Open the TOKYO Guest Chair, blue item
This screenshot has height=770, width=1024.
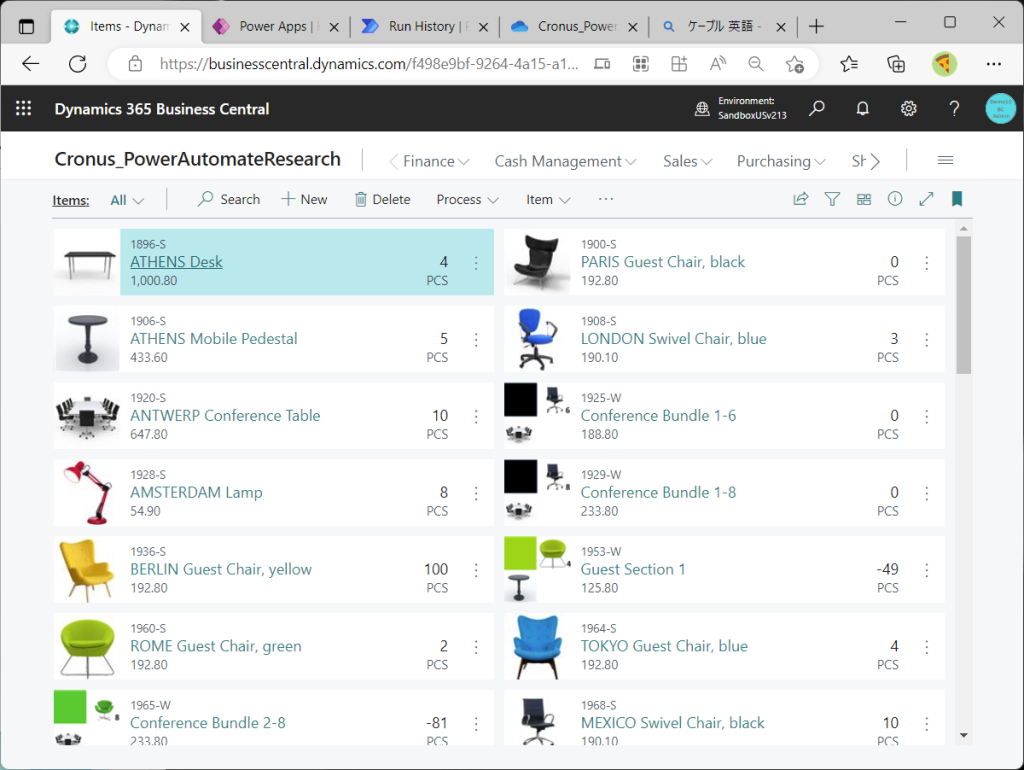pyautogui.click(x=664, y=647)
